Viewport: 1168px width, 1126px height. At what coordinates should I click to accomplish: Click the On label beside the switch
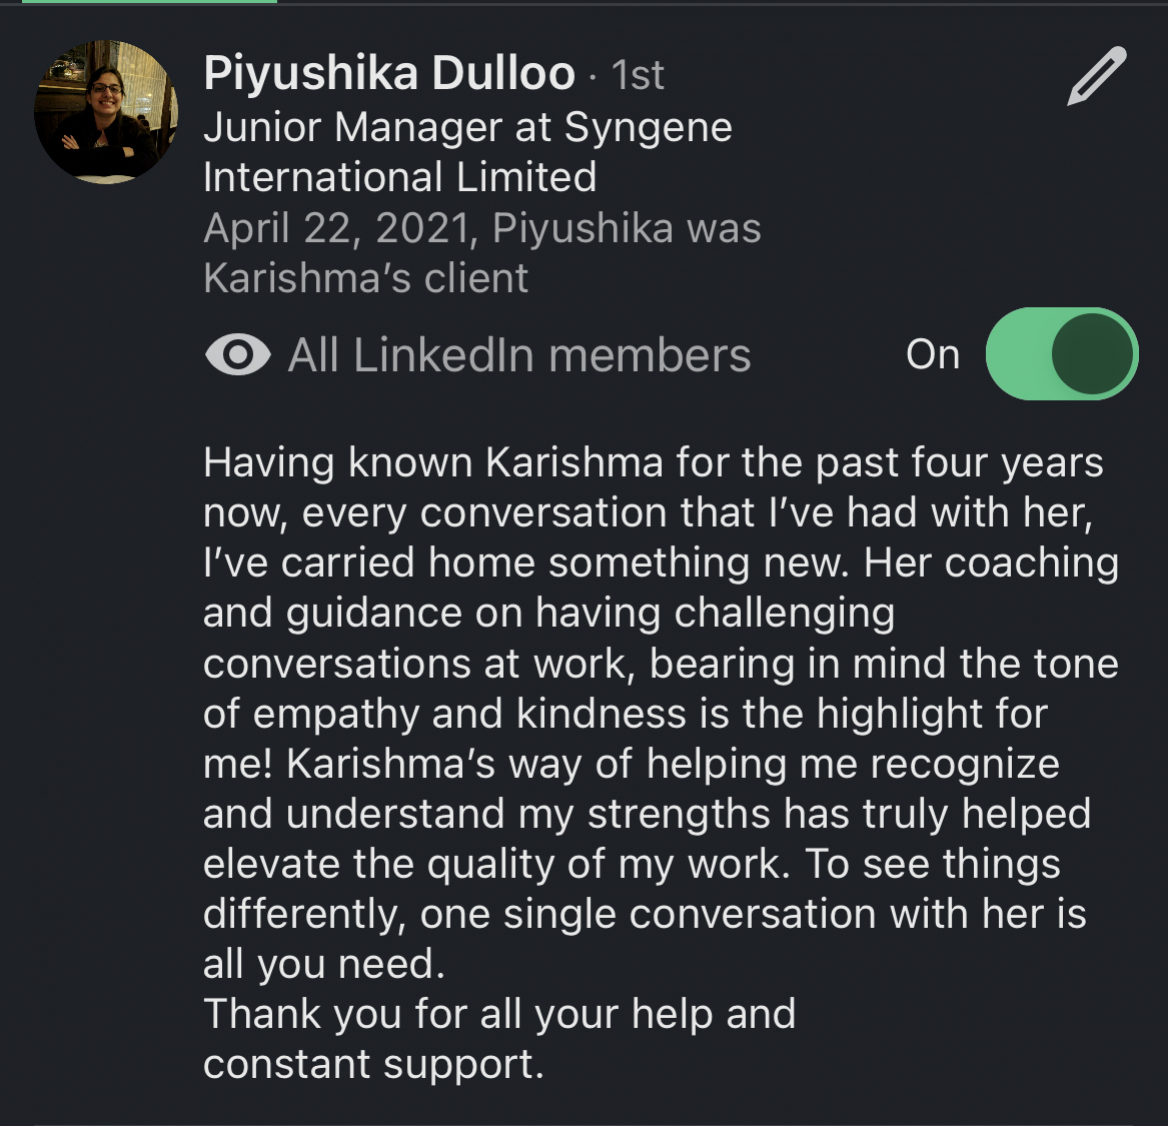[932, 354]
